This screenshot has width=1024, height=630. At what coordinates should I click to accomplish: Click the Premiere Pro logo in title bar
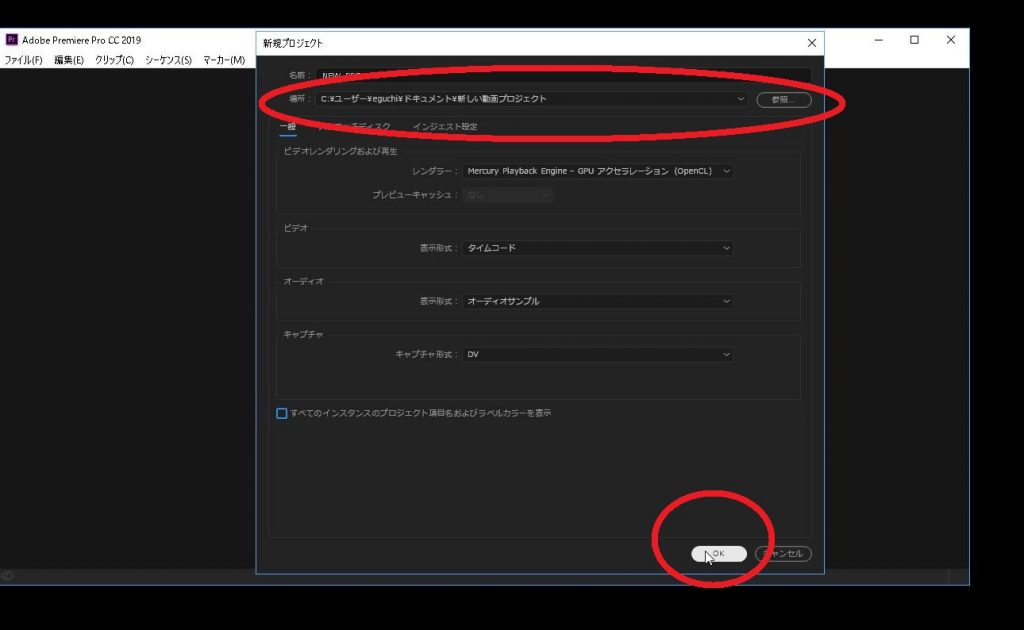coord(11,40)
